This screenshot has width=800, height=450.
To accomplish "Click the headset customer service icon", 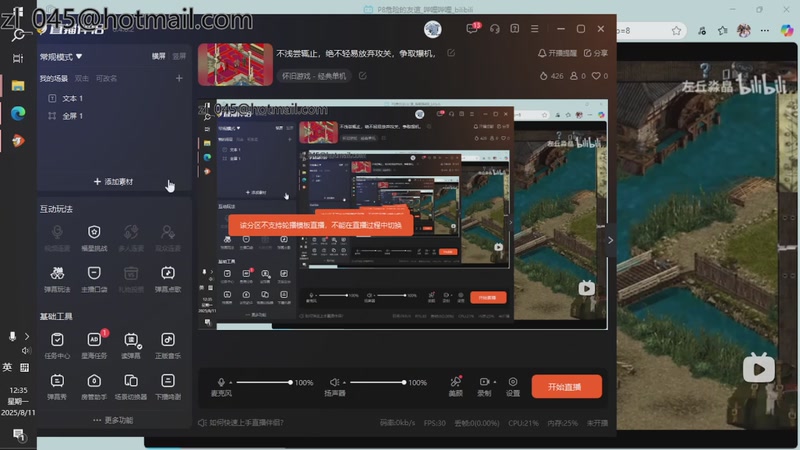I will click(494, 29).
